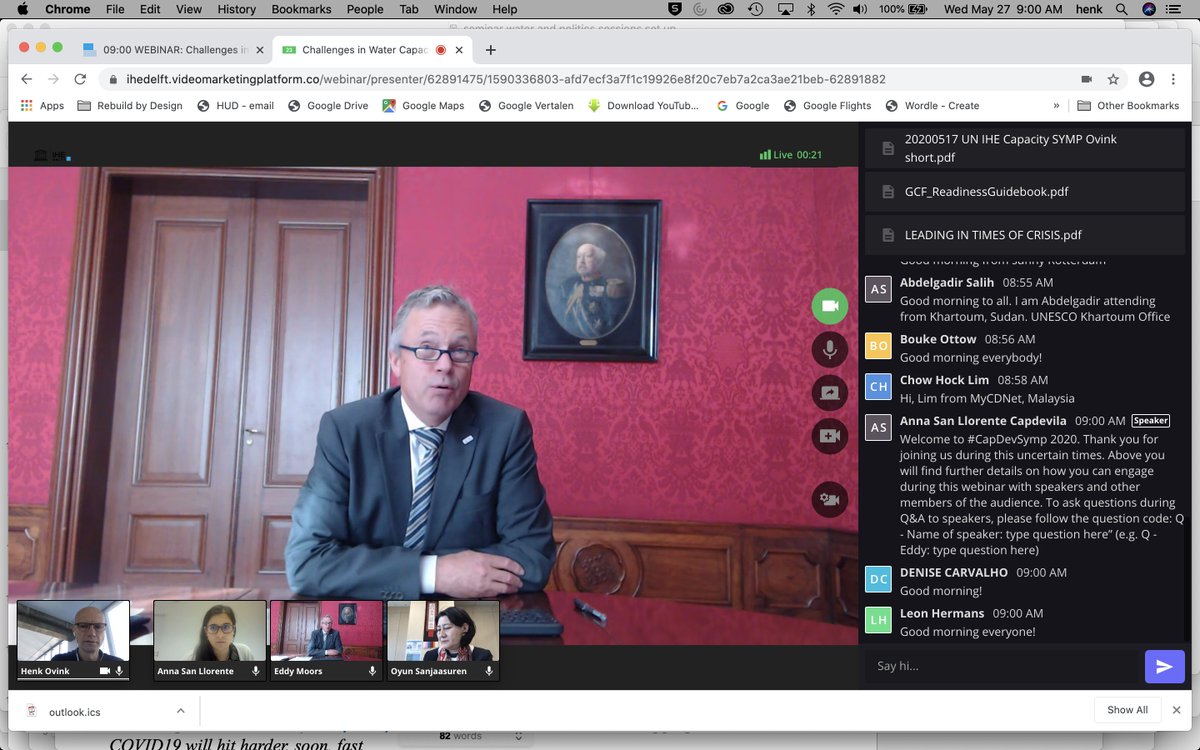This screenshot has height=750, width=1200.
Task: Close the downloads bar
Action: [1177, 710]
